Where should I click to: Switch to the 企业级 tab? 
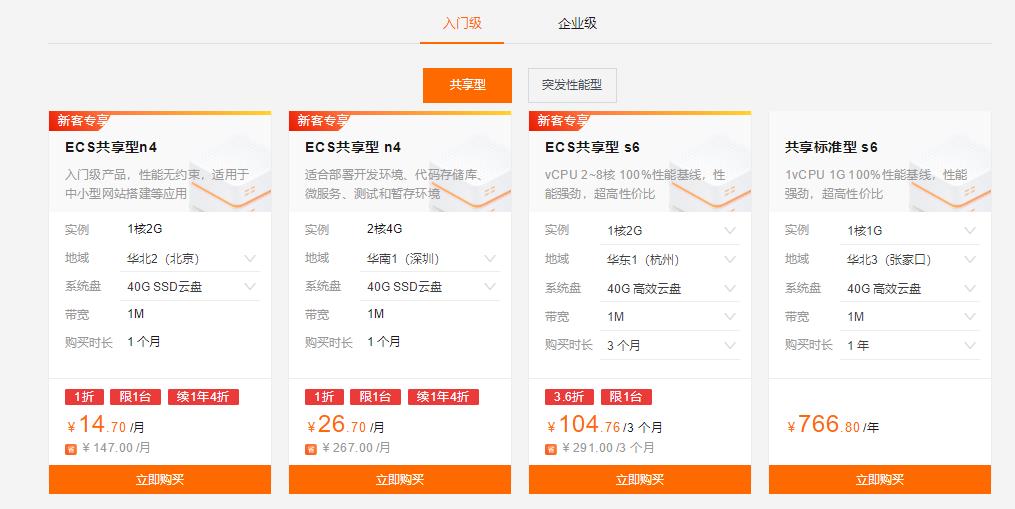(577, 23)
